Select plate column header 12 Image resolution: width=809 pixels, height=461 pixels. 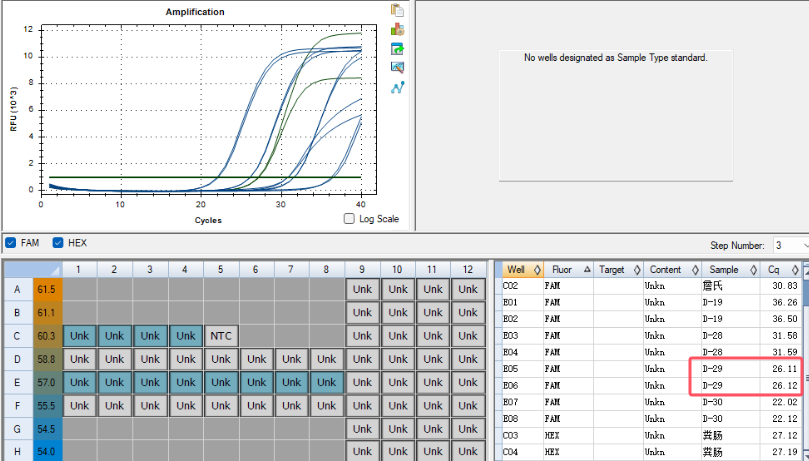click(468, 269)
